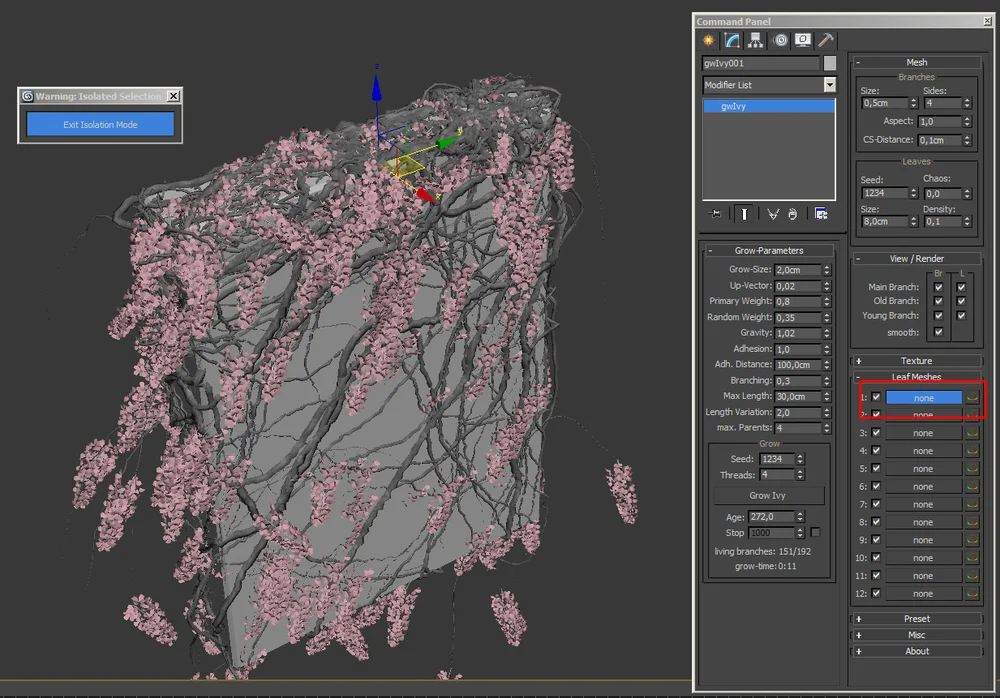
Task: Toggle the smooth checkbox
Action: point(938,332)
